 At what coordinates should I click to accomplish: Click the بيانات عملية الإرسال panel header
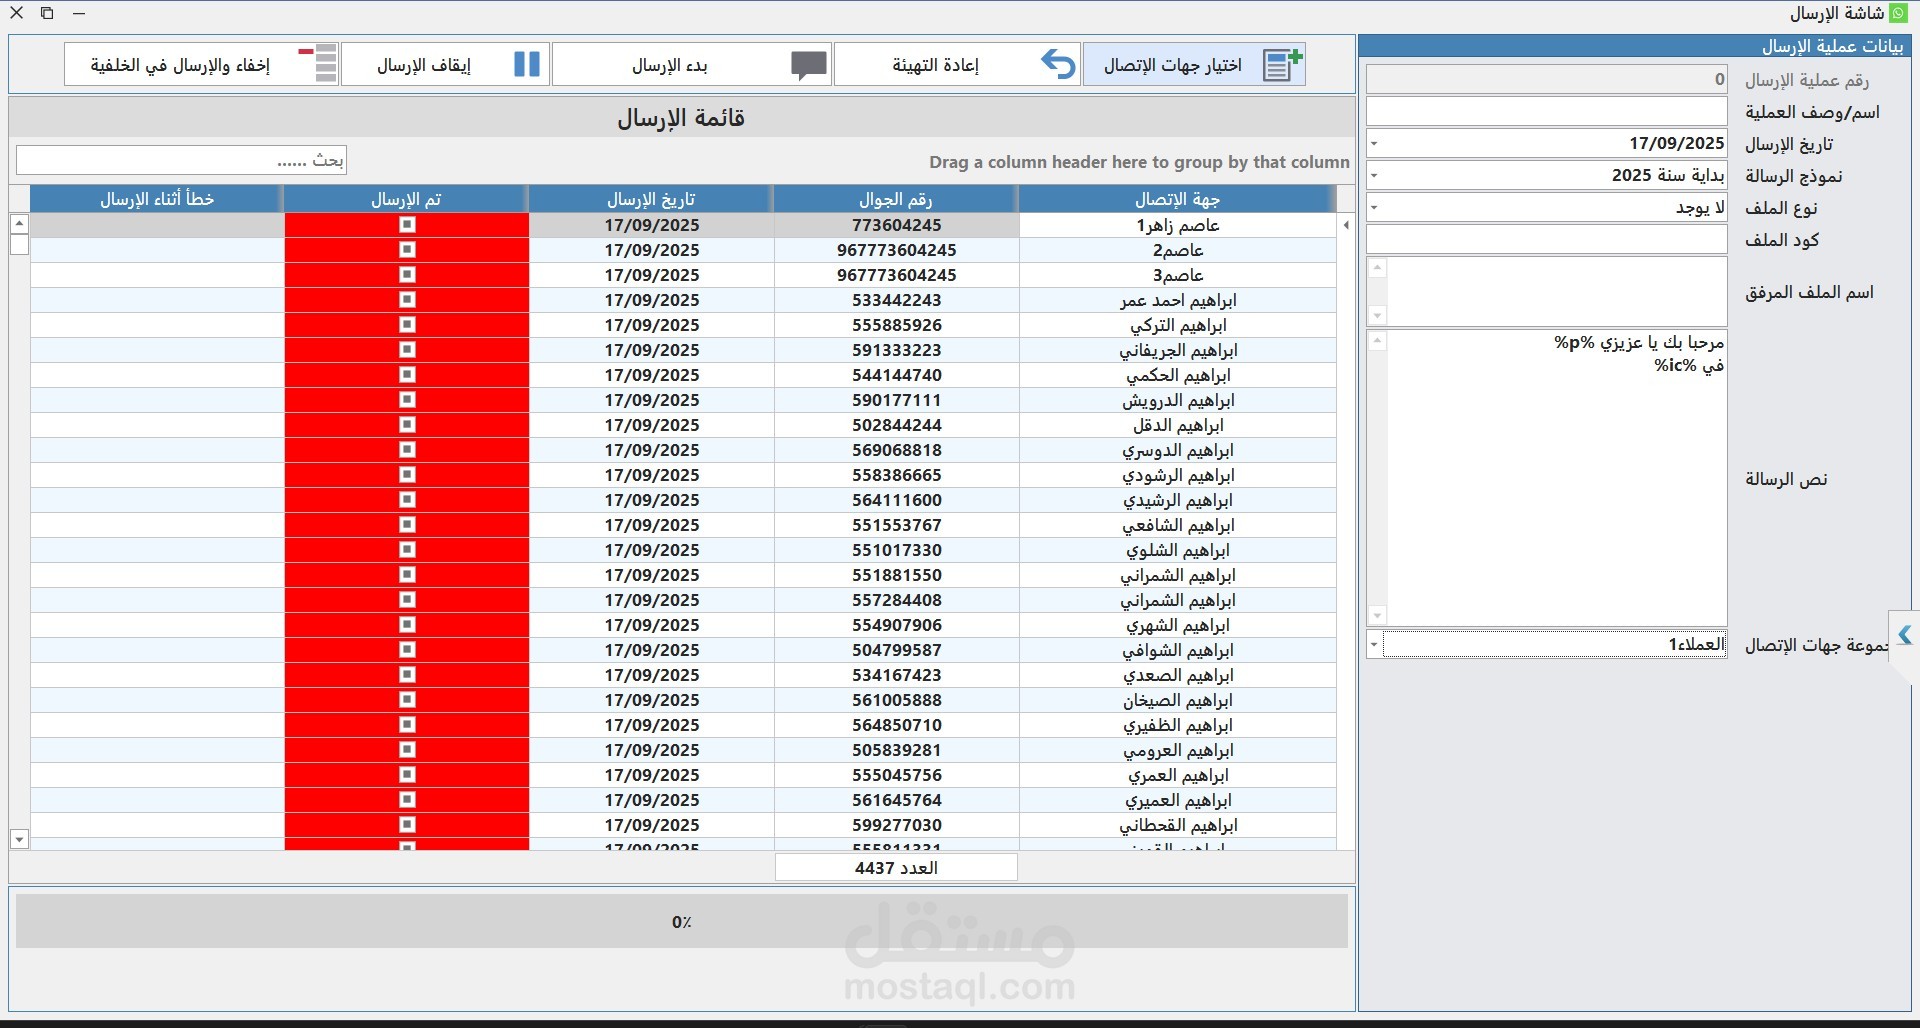point(1635,46)
